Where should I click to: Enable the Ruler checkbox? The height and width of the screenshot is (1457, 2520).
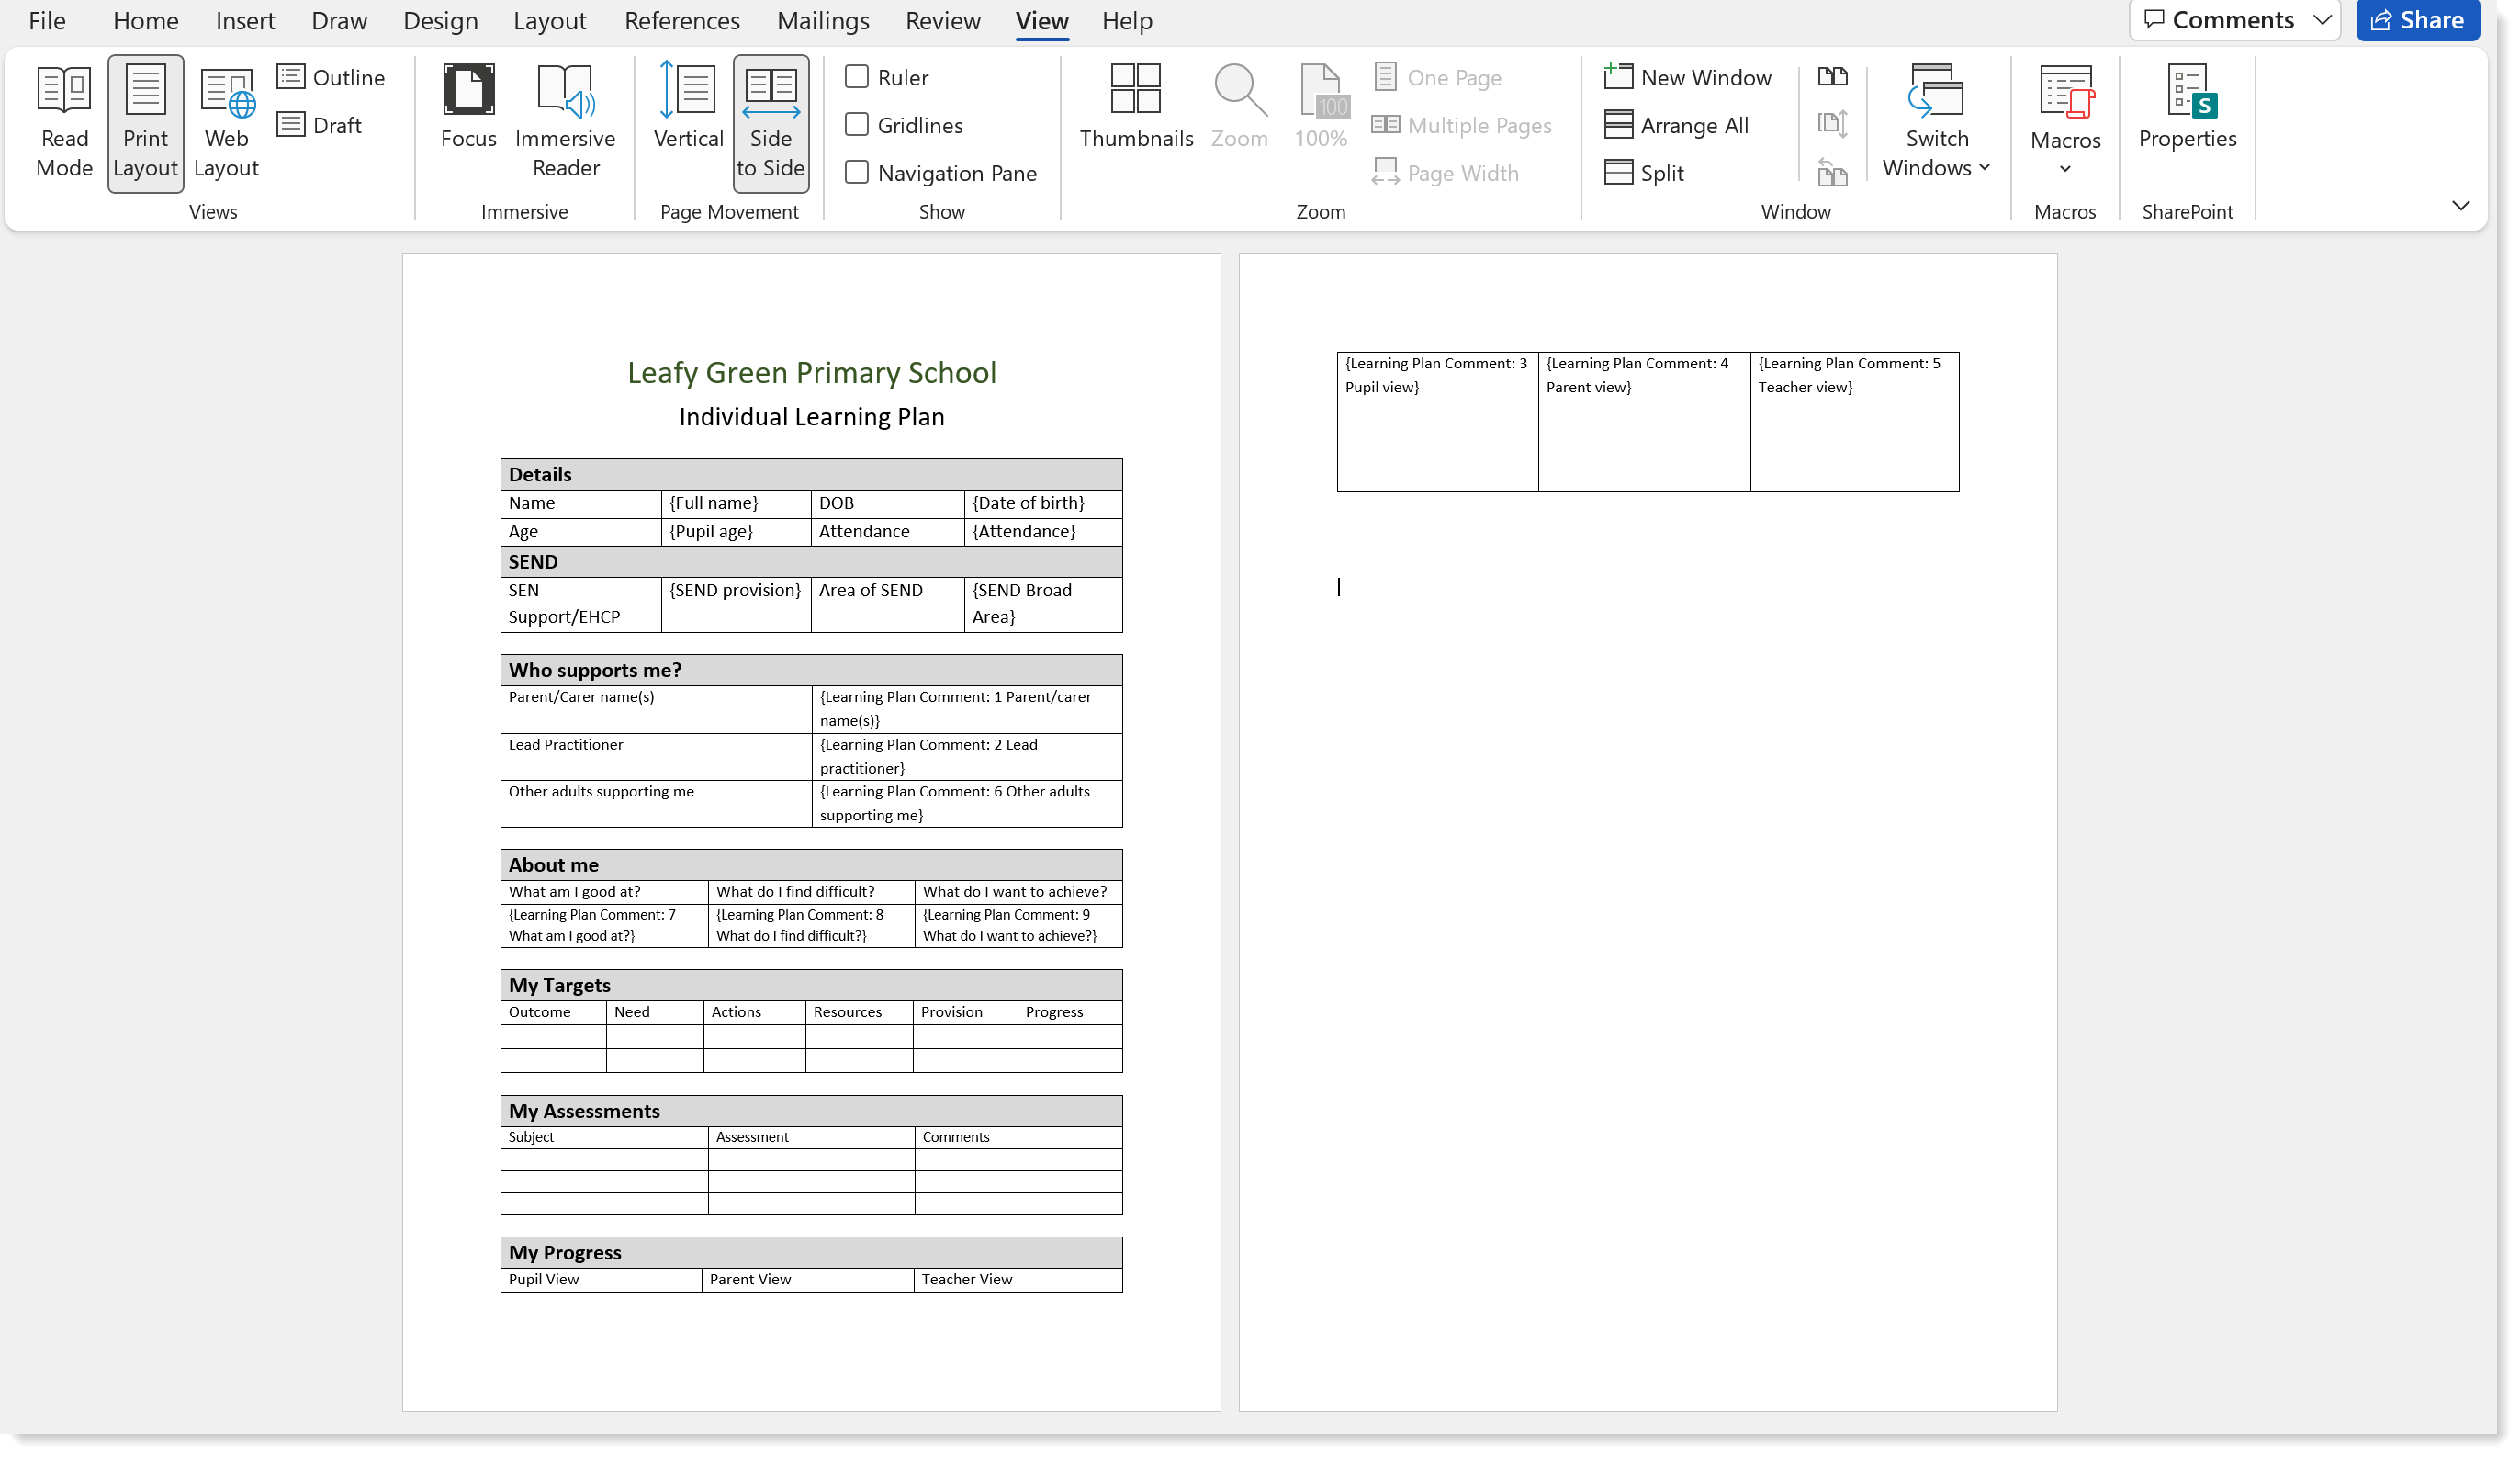click(856, 77)
